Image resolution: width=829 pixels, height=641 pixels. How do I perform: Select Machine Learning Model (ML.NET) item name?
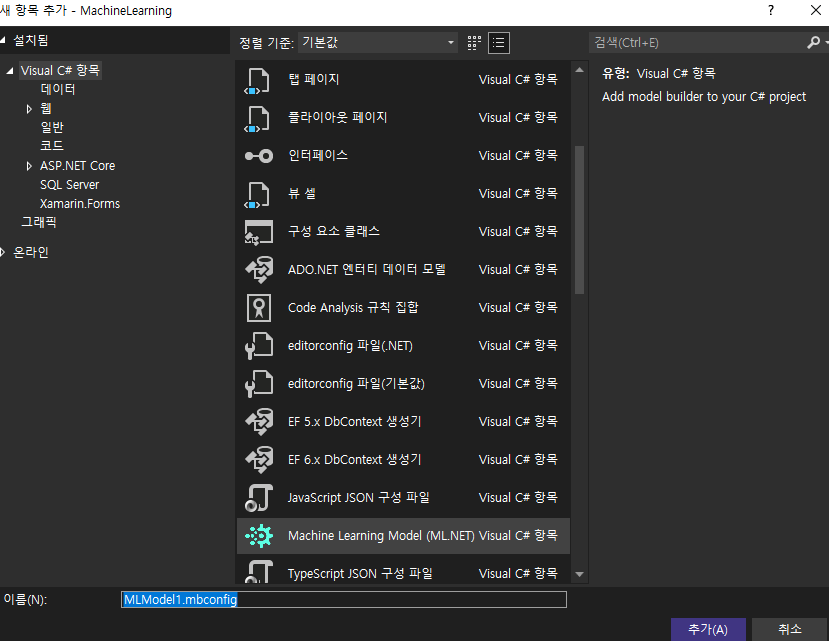(381, 536)
